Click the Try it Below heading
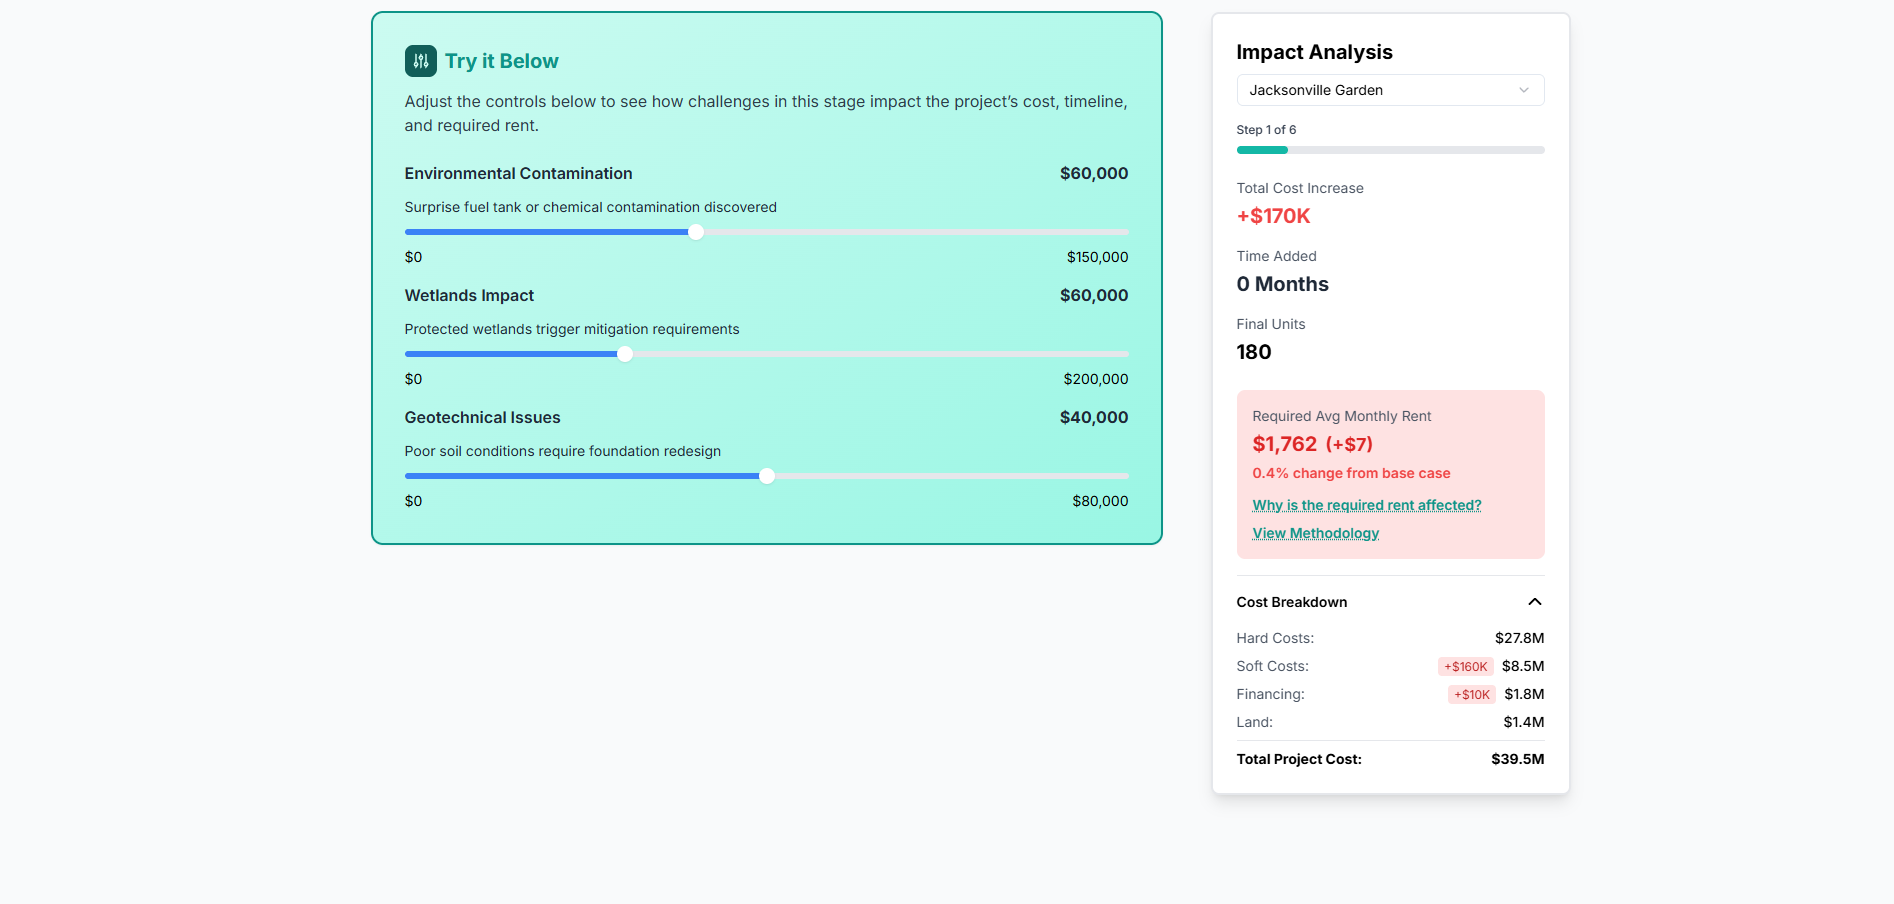The image size is (1894, 904). 502,61
